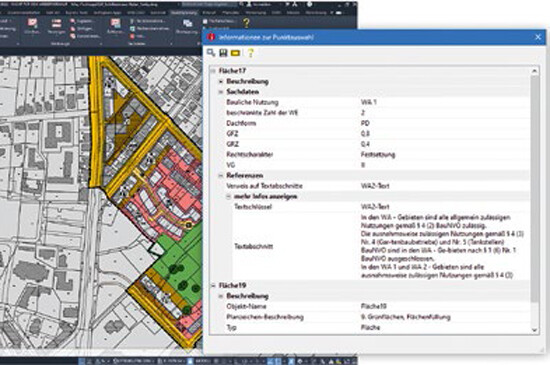Click the GRZ value '0,4'
The height and width of the screenshot is (365, 550).
pos(365,144)
